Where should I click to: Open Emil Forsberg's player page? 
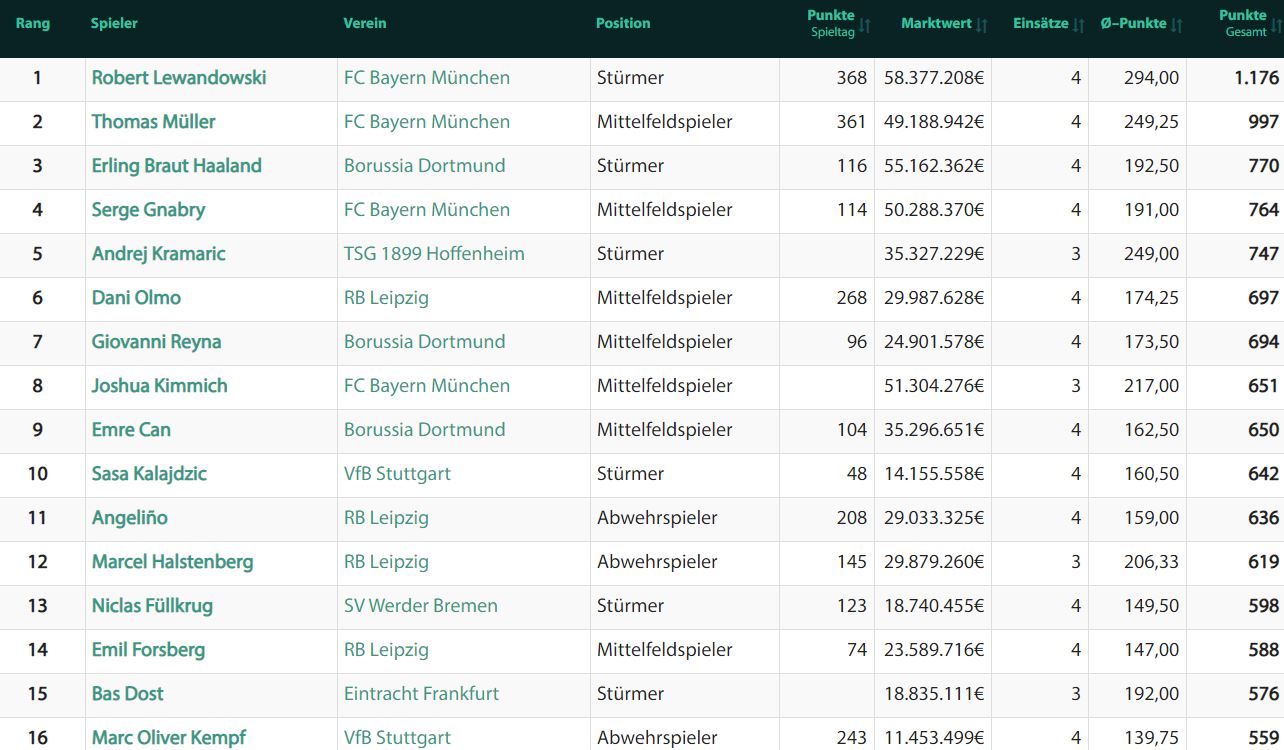(149, 650)
